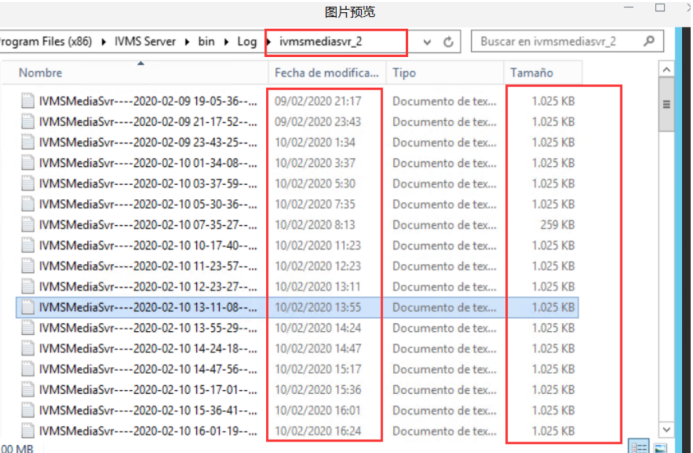Click the search magnifier icon
This screenshot has height=453, width=693.
click(649, 41)
